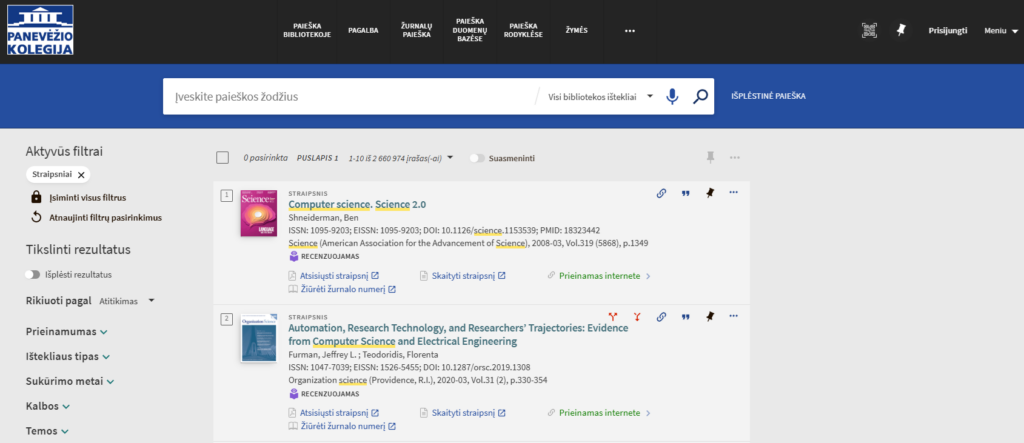Open Žurnalų paieška menu item
1024x443 pixels.
(416, 30)
